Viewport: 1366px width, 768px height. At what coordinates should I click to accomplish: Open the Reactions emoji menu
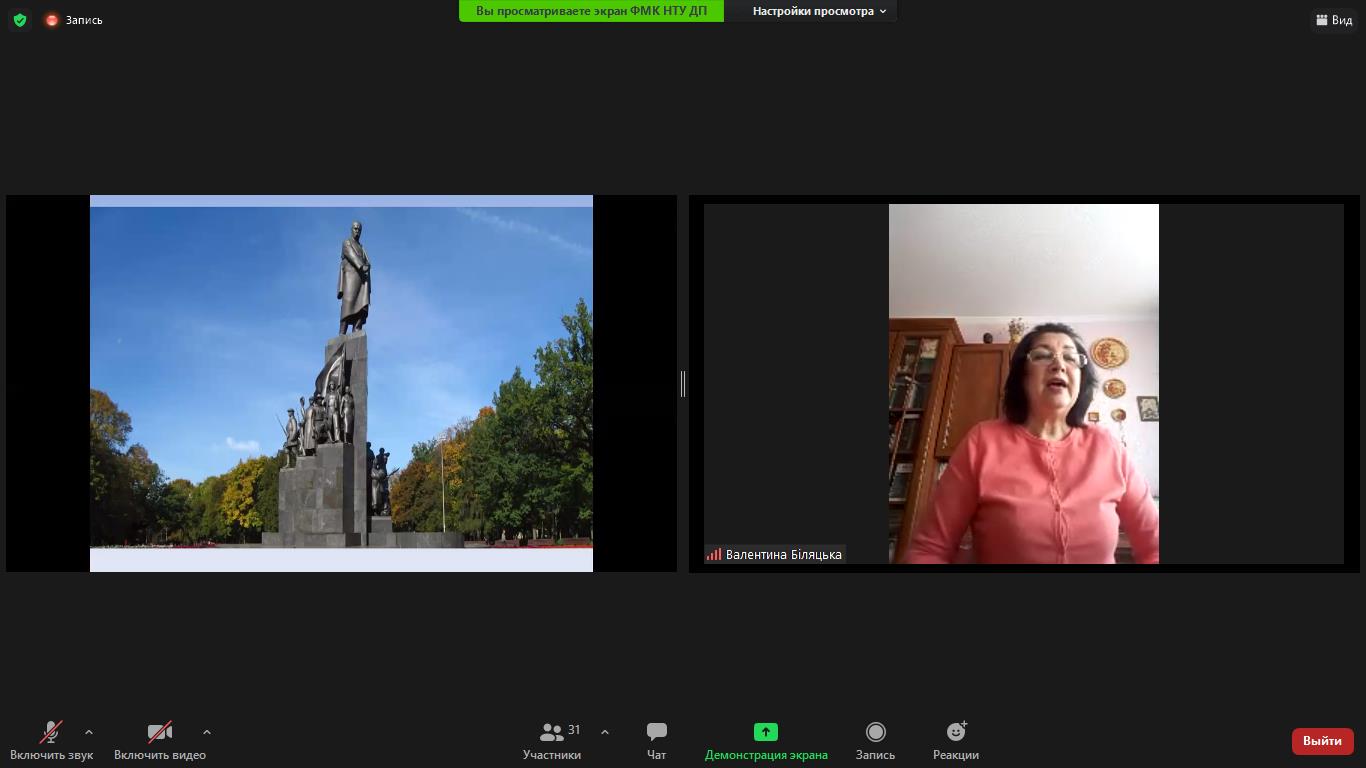click(955, 733)
